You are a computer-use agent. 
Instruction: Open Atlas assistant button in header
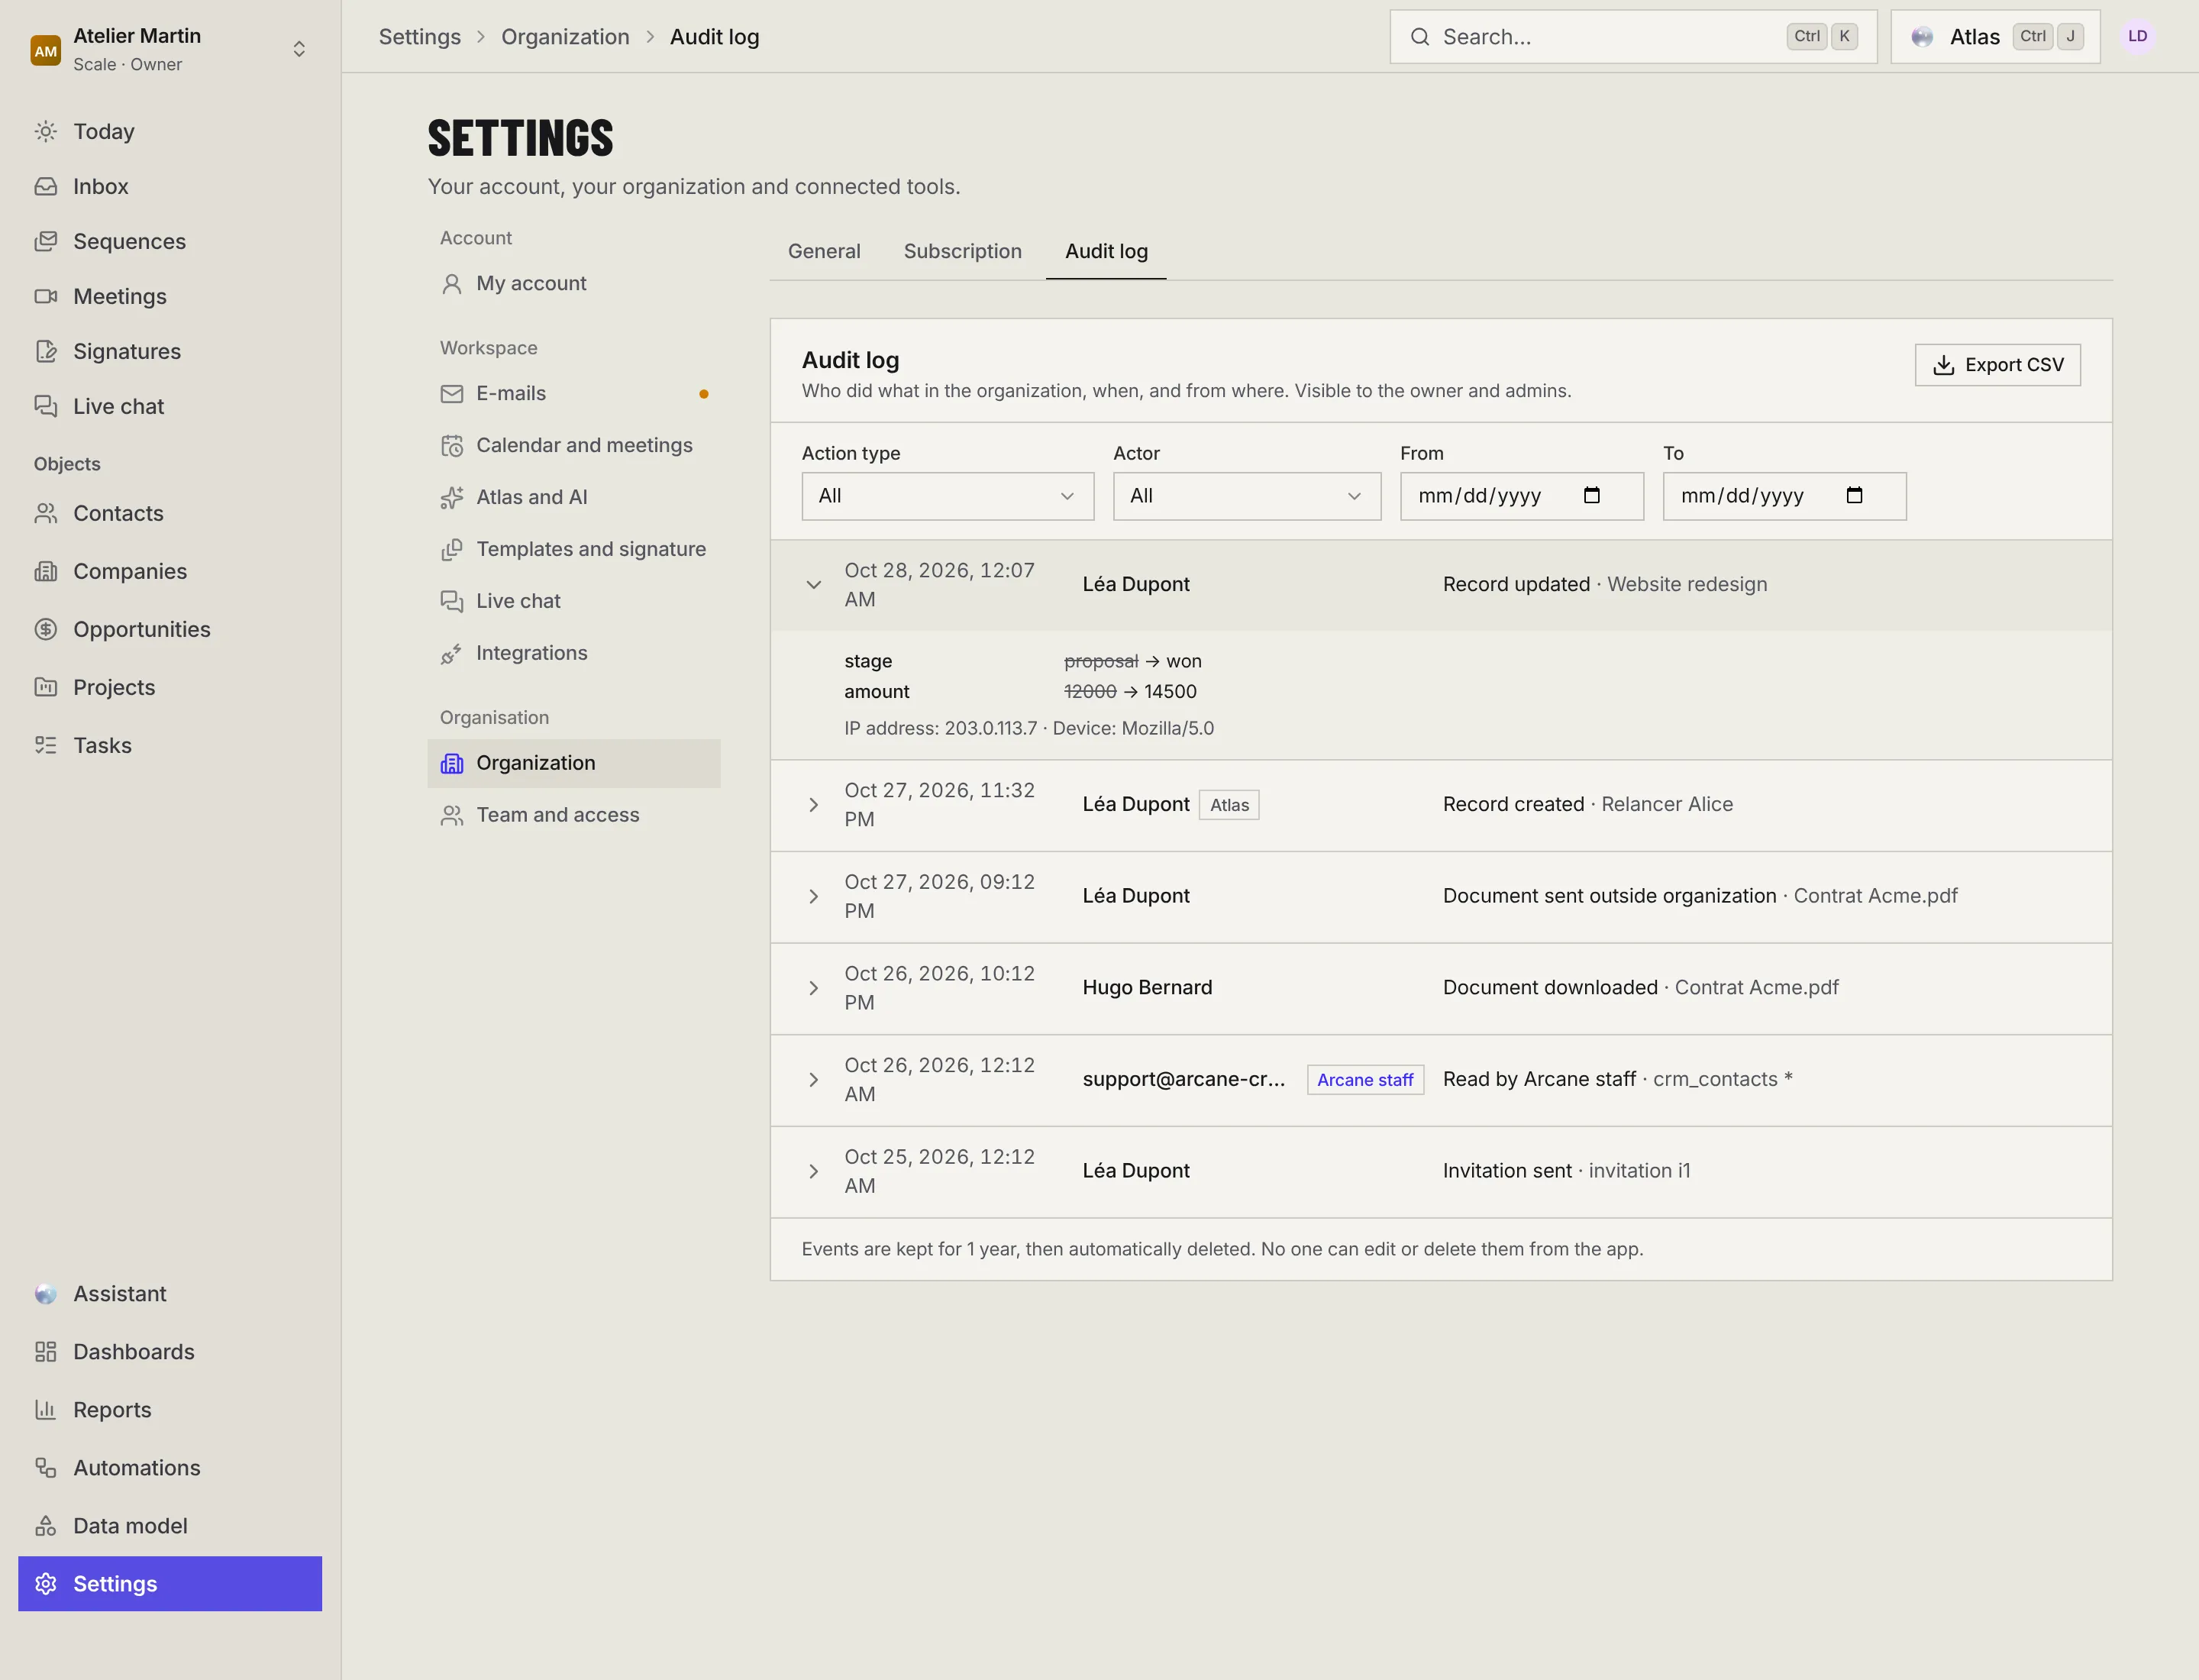pyautogui.click(x=1995, y=37)
